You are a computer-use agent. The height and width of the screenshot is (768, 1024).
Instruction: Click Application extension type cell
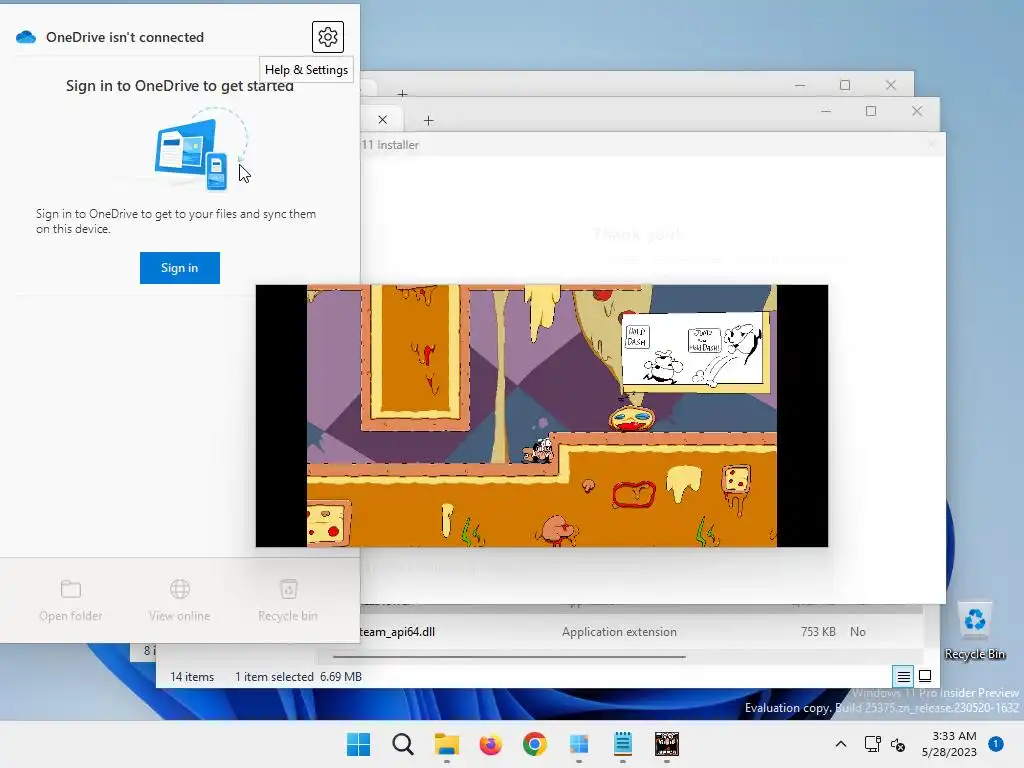(x=619, y=632)
